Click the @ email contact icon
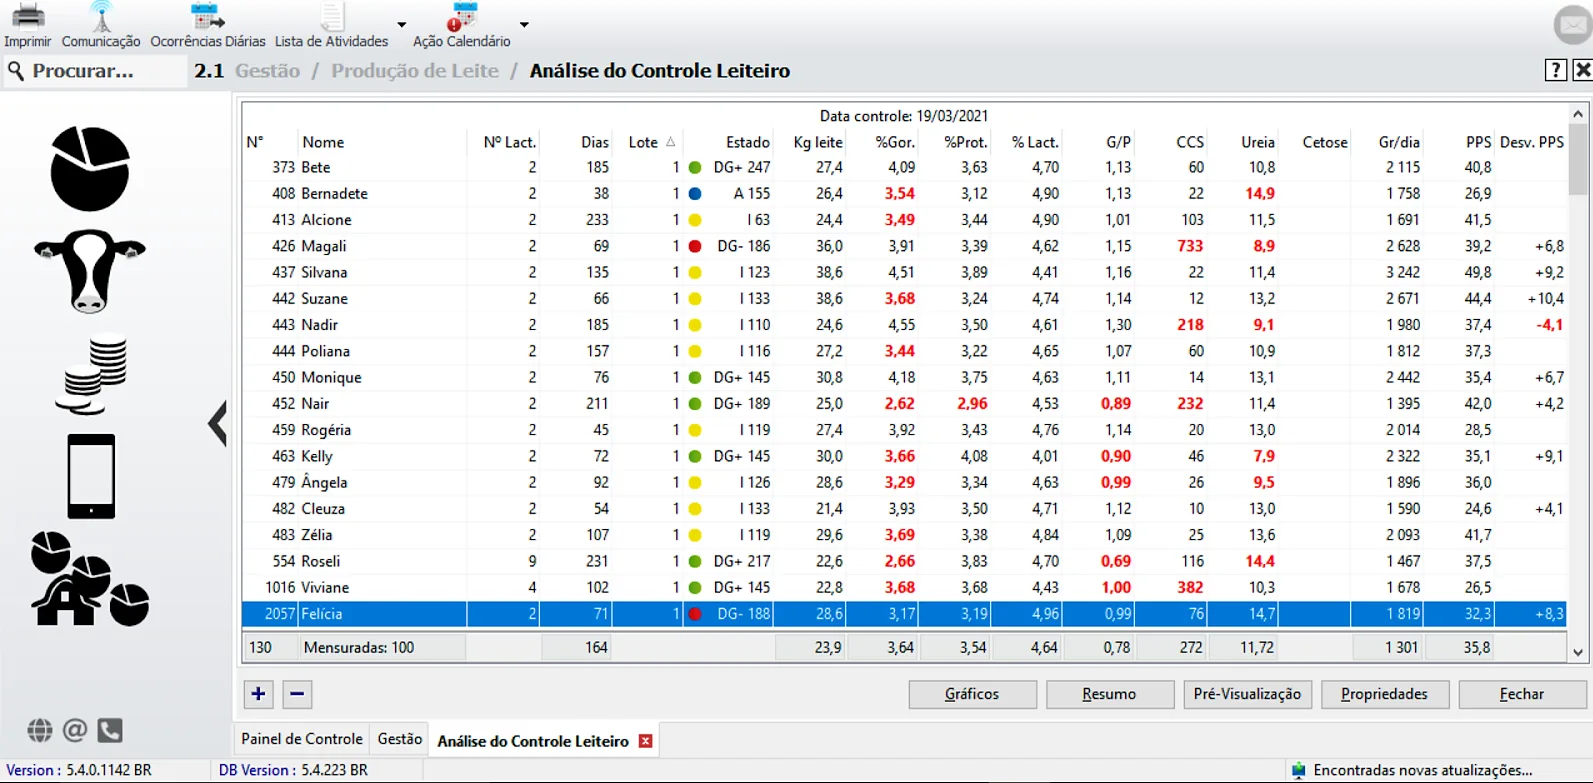The image size is (1593, 783). 75,731
